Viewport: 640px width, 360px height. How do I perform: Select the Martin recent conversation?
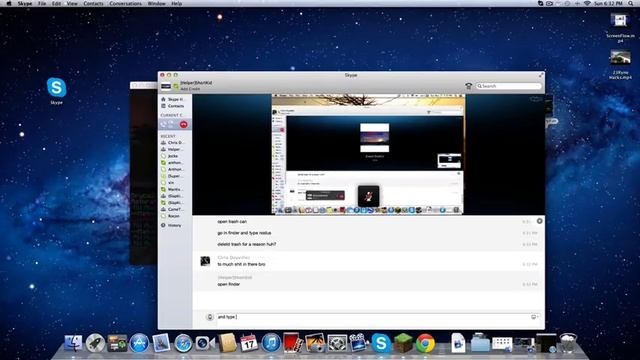point(173,189)
